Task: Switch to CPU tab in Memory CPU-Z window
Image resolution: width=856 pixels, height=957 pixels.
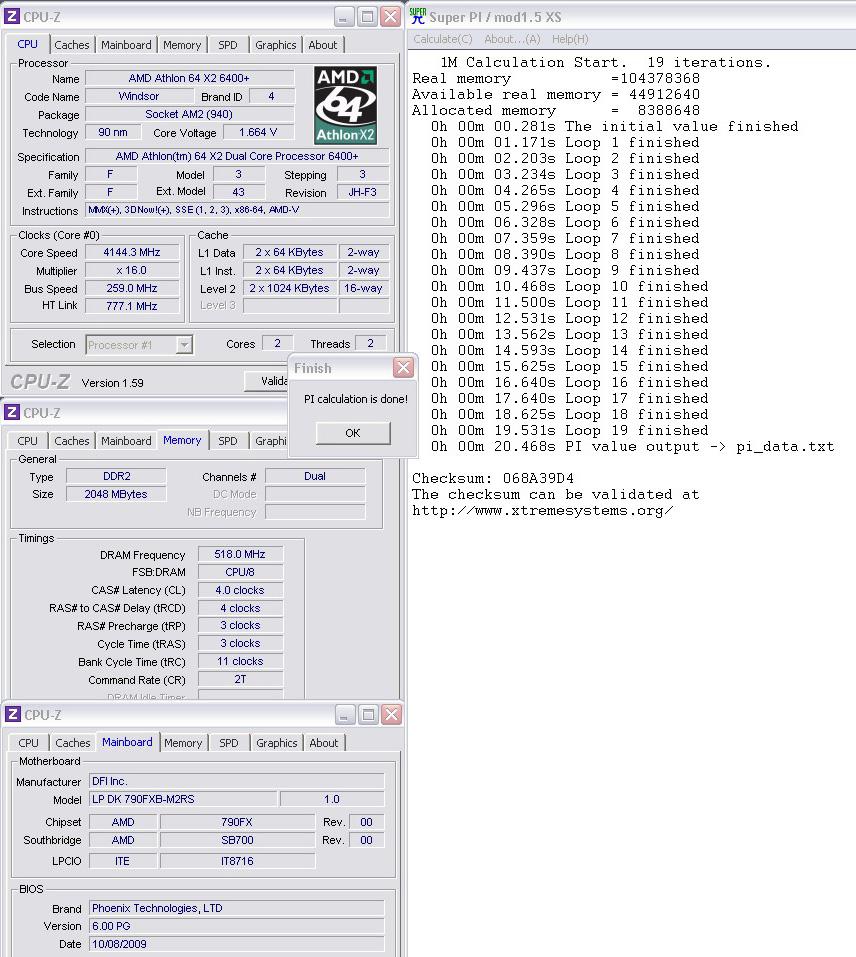Action: [27, 441]
